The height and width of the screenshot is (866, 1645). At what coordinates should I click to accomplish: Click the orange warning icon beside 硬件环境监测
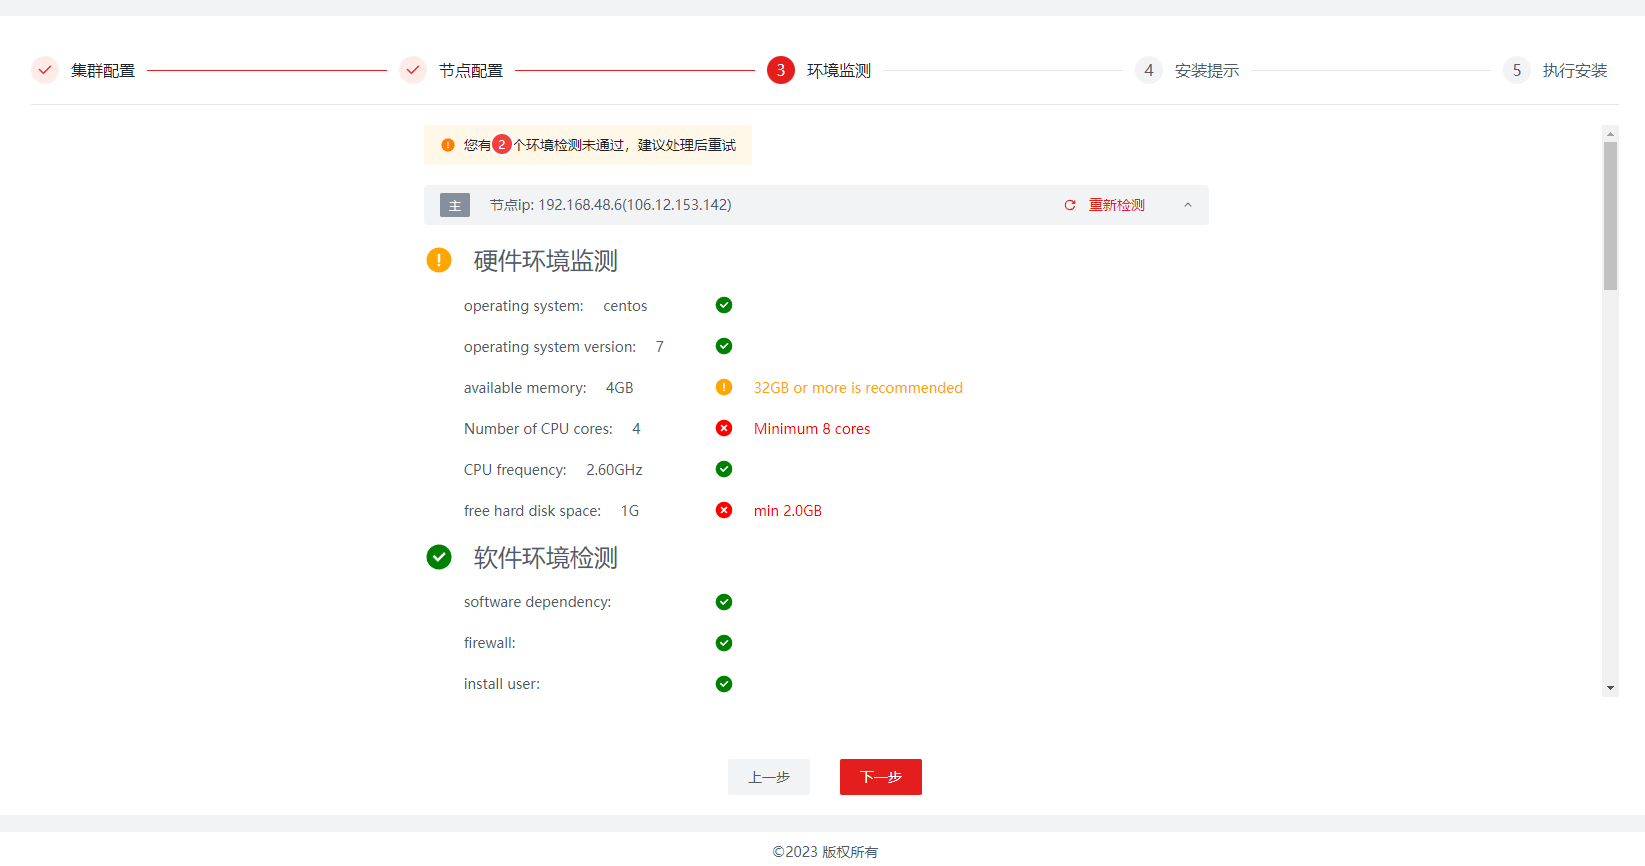[439, 260]
